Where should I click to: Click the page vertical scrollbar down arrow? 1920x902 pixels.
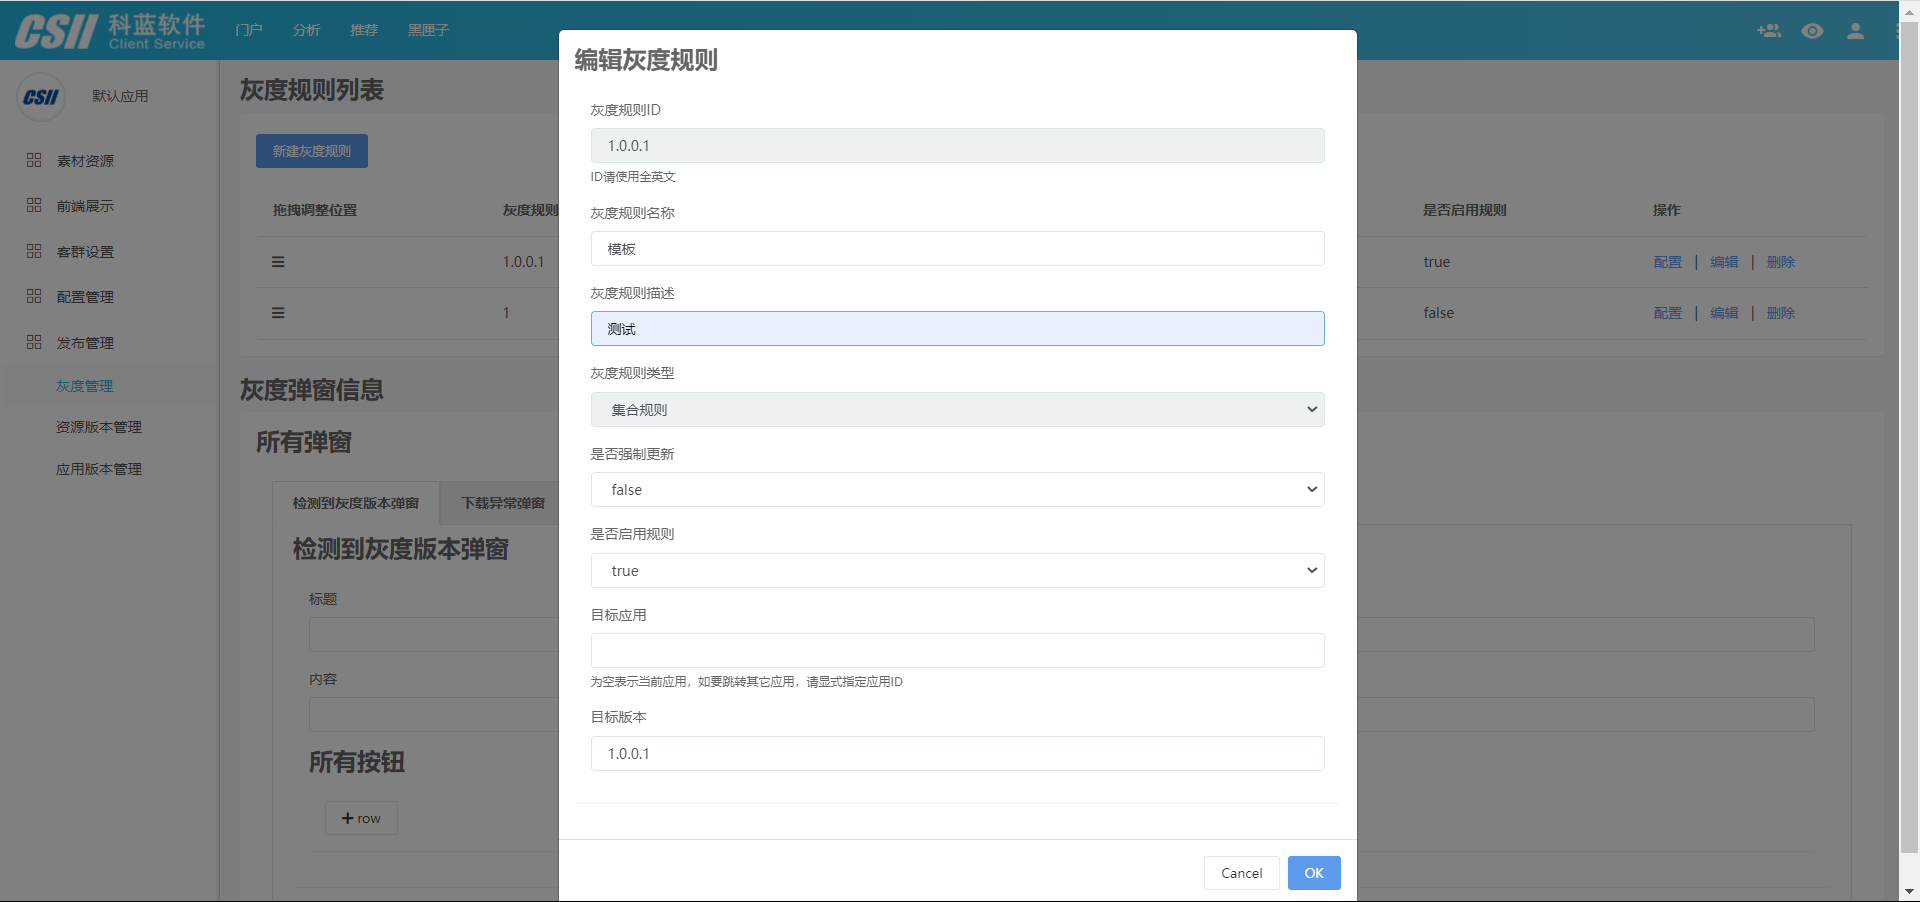[x=1909, y=891]
